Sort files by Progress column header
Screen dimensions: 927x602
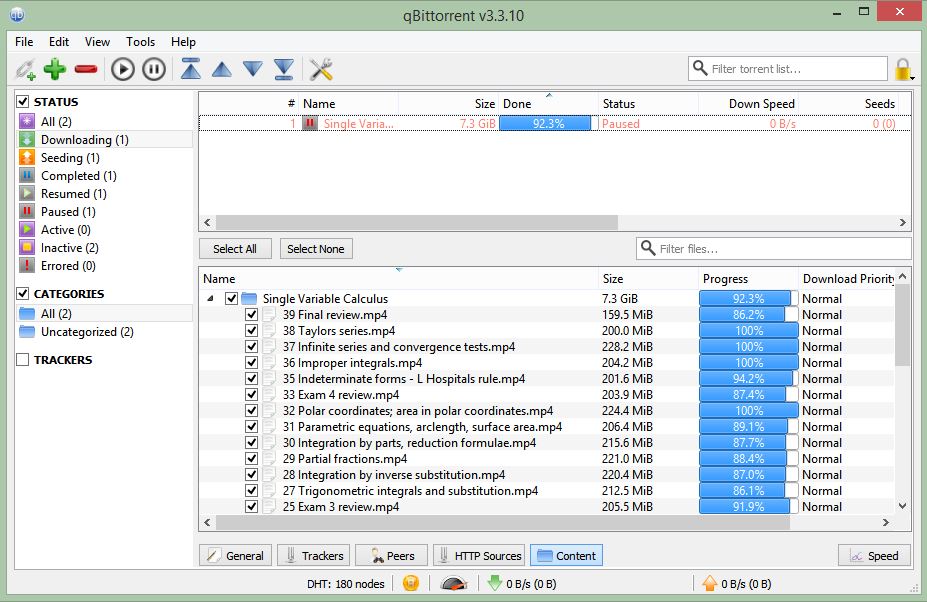tap(748, 279)
